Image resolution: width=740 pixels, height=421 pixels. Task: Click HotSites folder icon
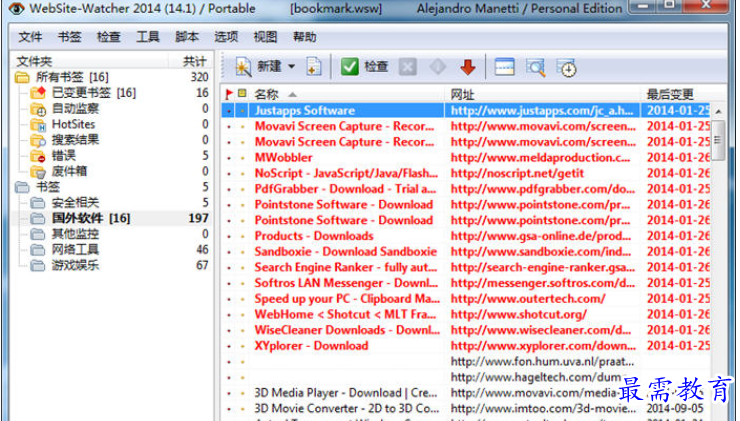38,124
